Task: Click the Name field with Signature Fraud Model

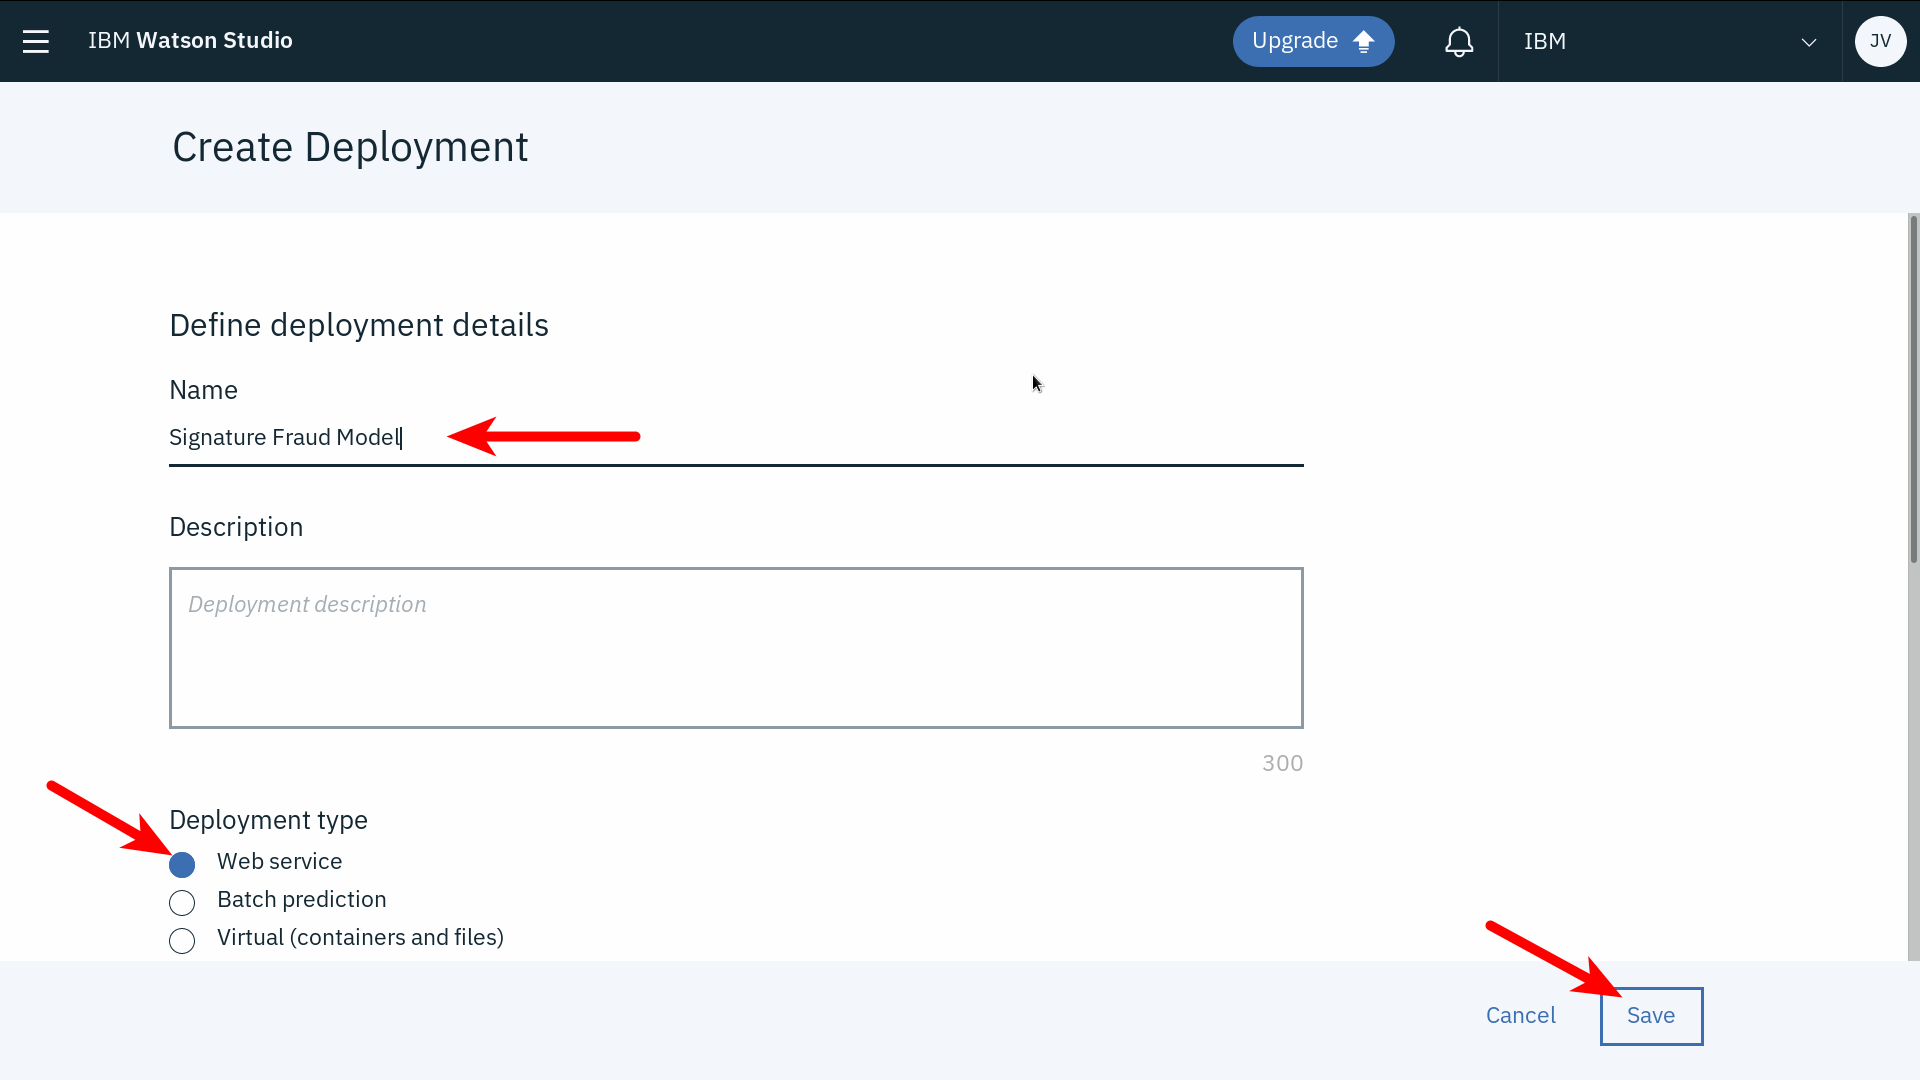Action: (735, 438)
